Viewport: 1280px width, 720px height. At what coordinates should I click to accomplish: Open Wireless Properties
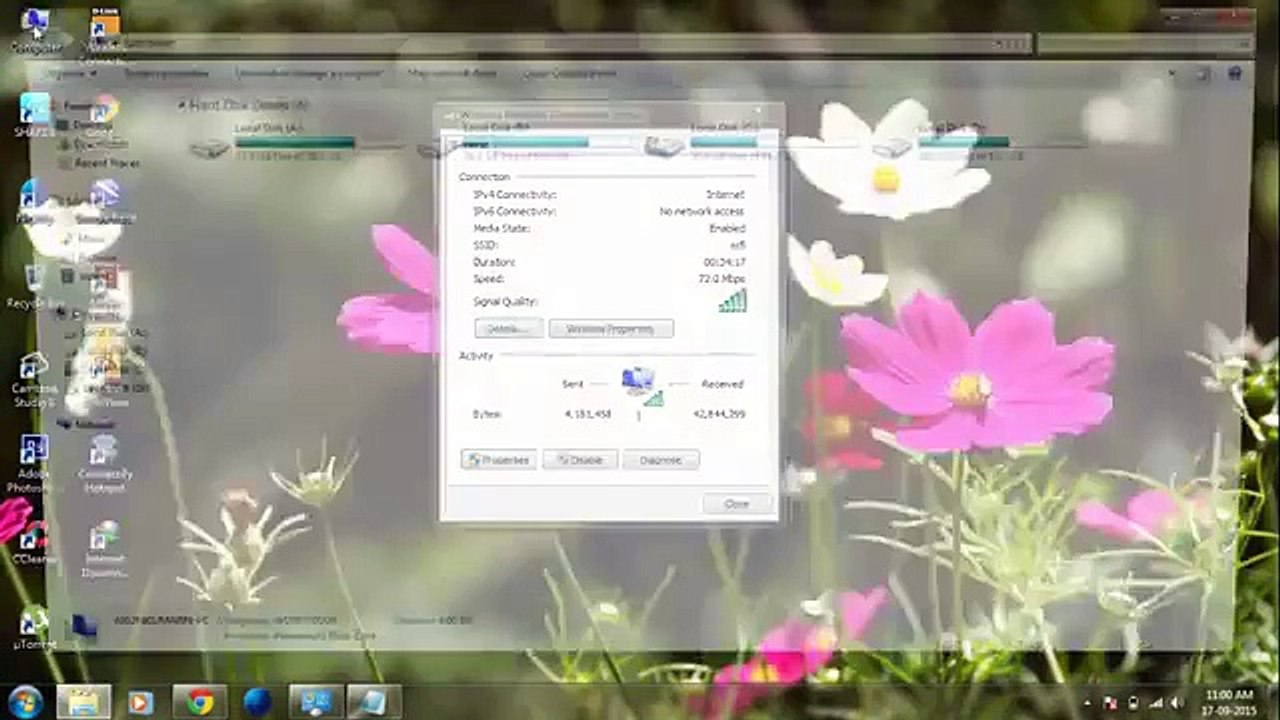[611, 328]
